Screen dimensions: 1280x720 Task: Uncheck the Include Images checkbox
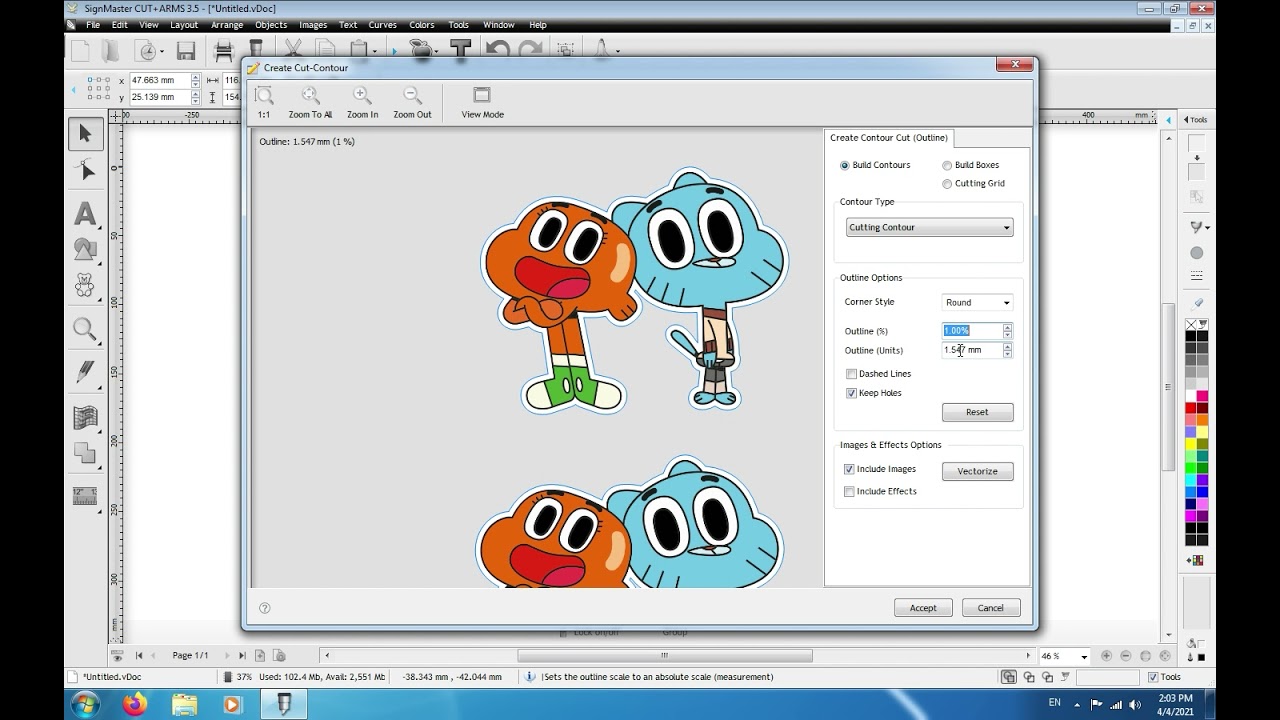(849, 469)
